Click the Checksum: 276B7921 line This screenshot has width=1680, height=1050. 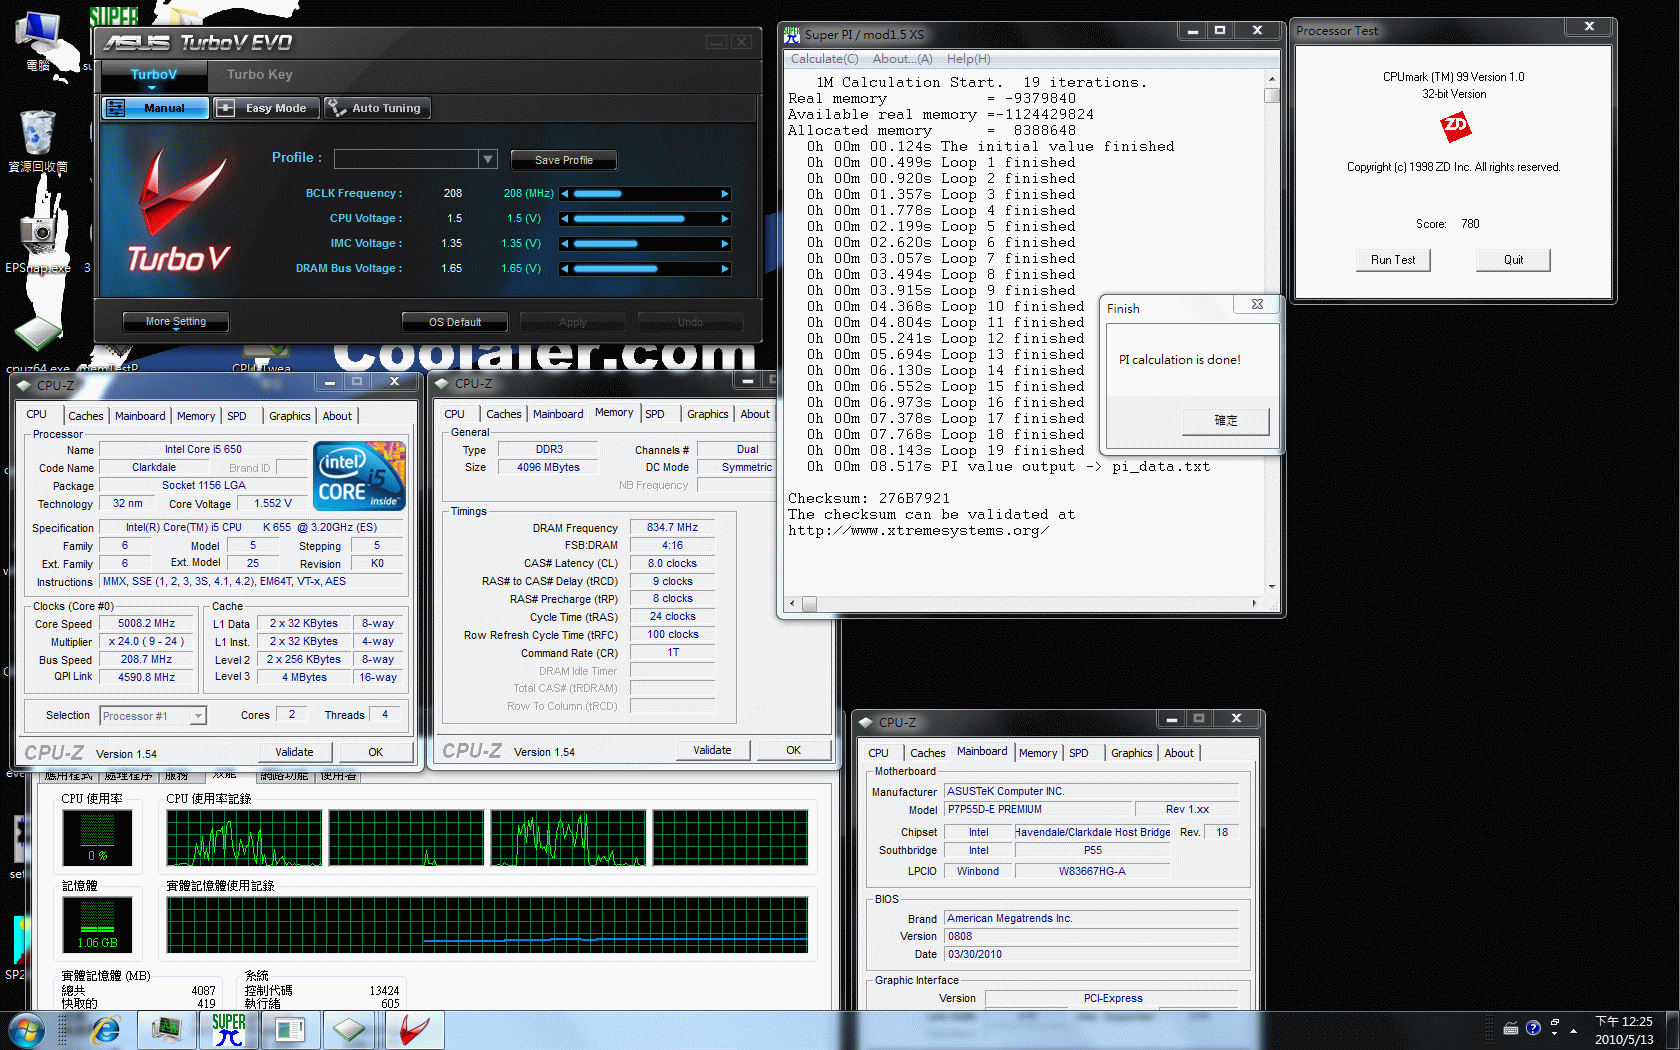pos(869,499)
